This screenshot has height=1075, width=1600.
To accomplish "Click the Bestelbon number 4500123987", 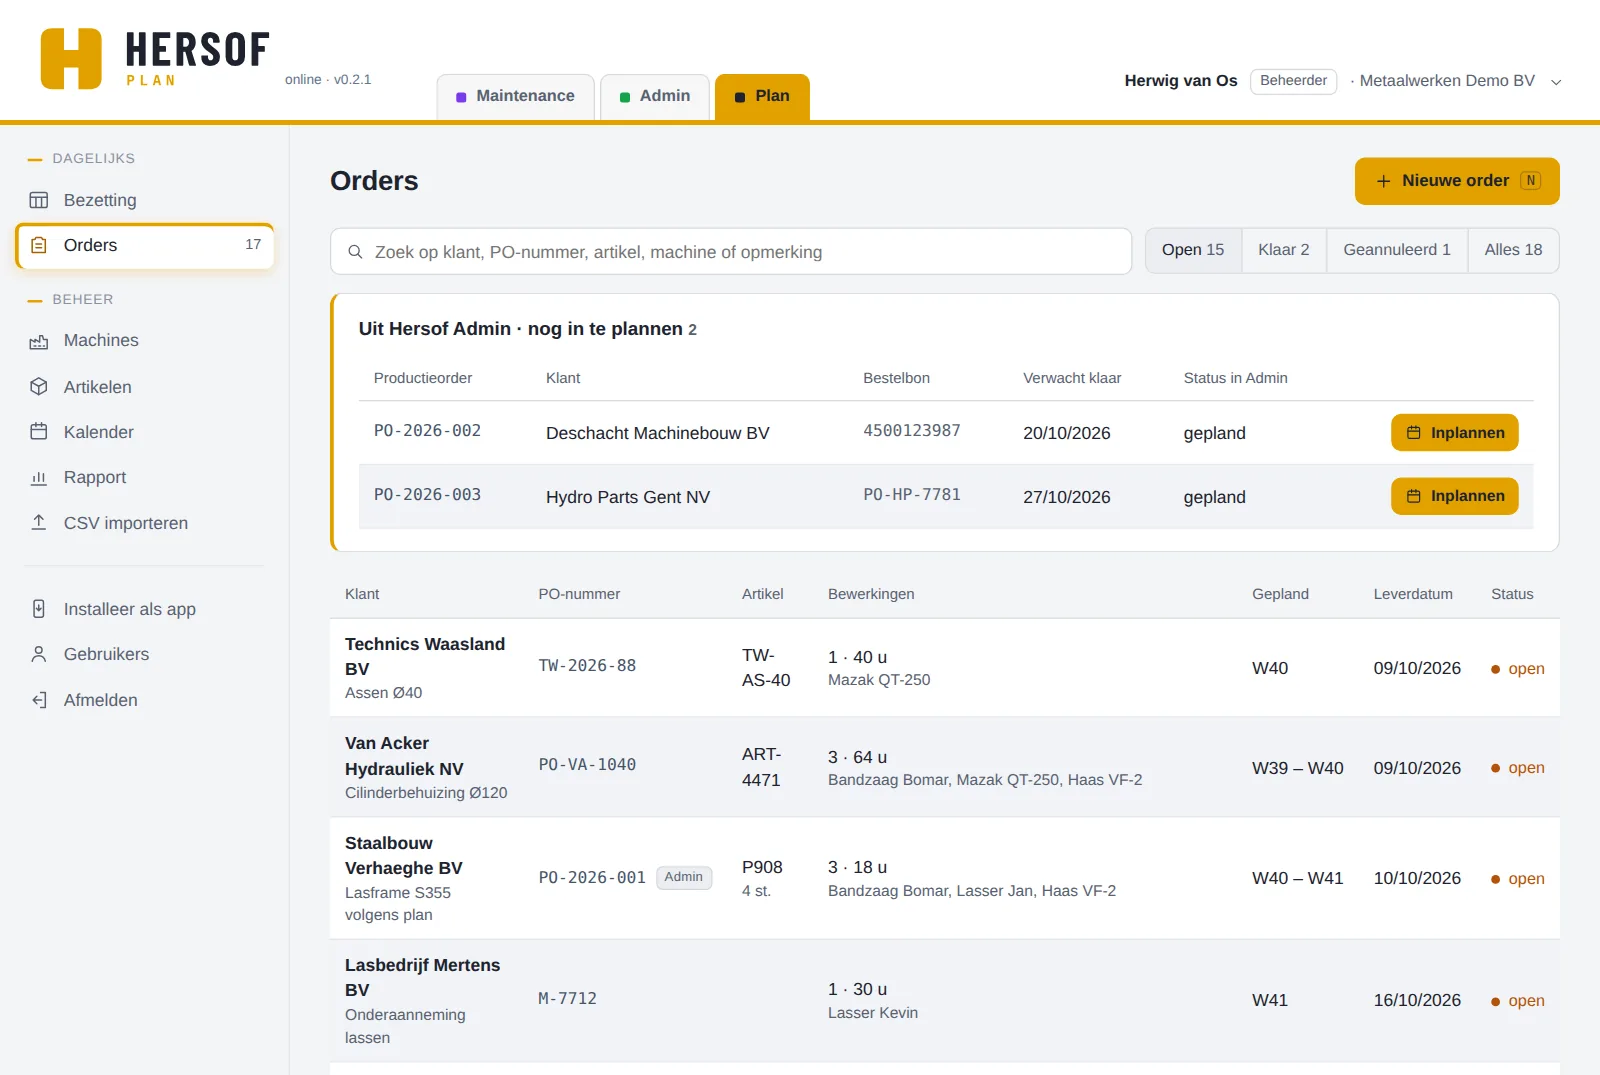I will (x=912, y=431).
